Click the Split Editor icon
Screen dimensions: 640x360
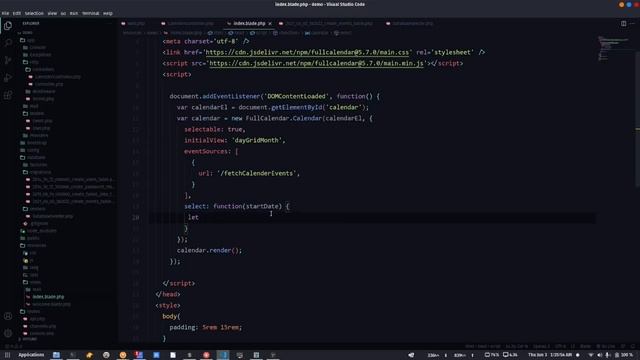623,23
